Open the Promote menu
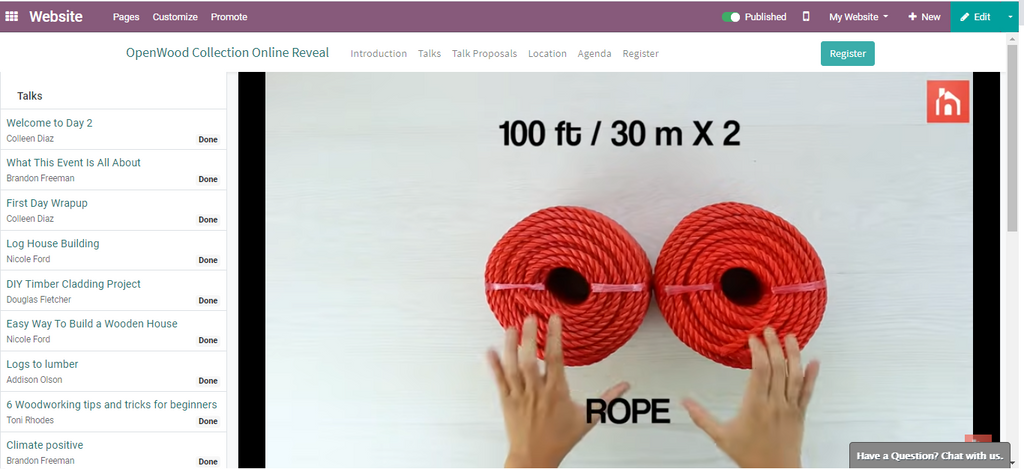The image size is (1024, 469). [x=229, y=17]
